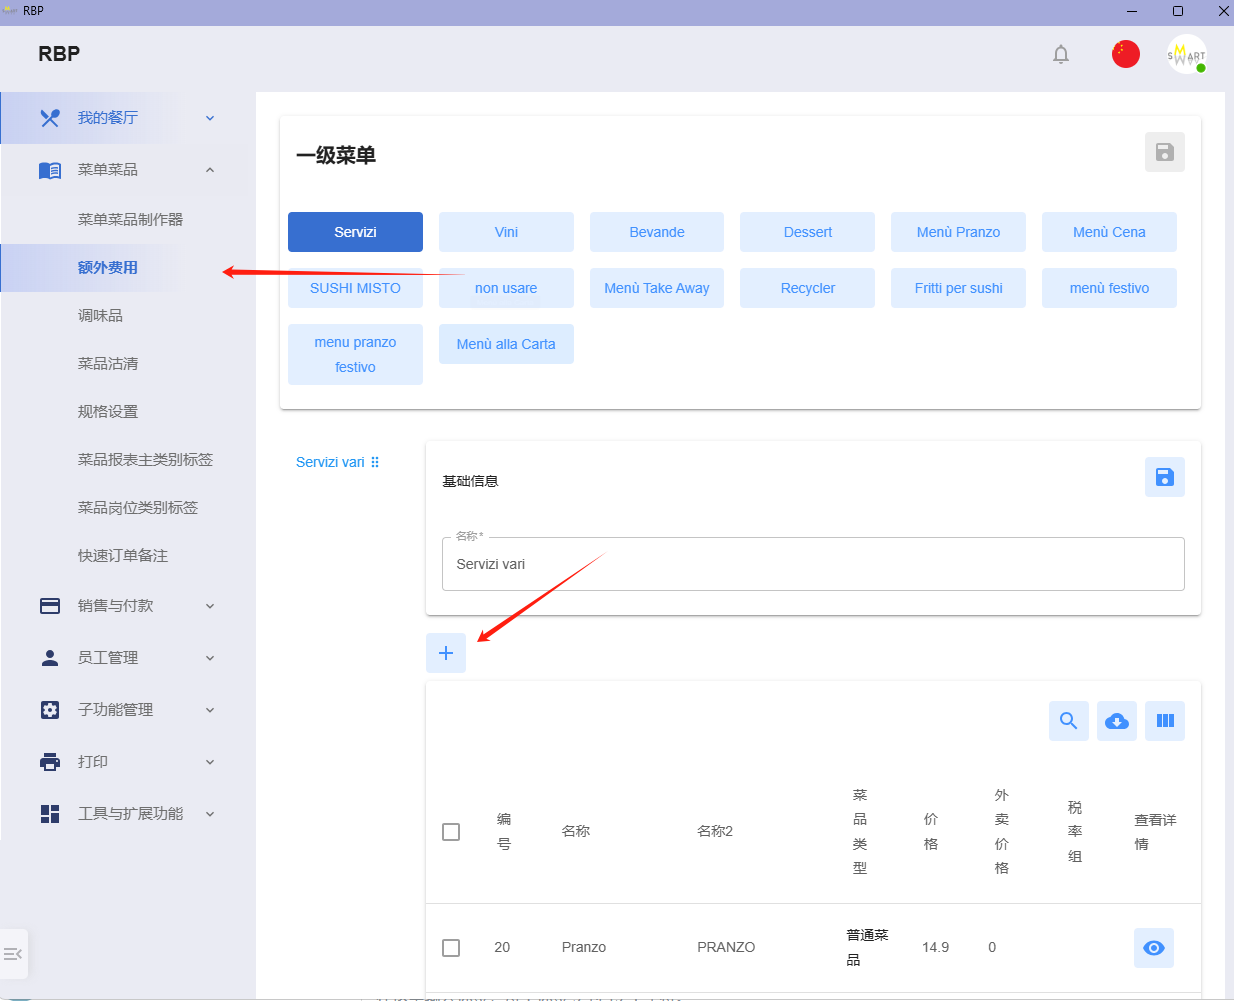
Task: Expand the 销售与付款 chevron
Action: tap(210, 606)
